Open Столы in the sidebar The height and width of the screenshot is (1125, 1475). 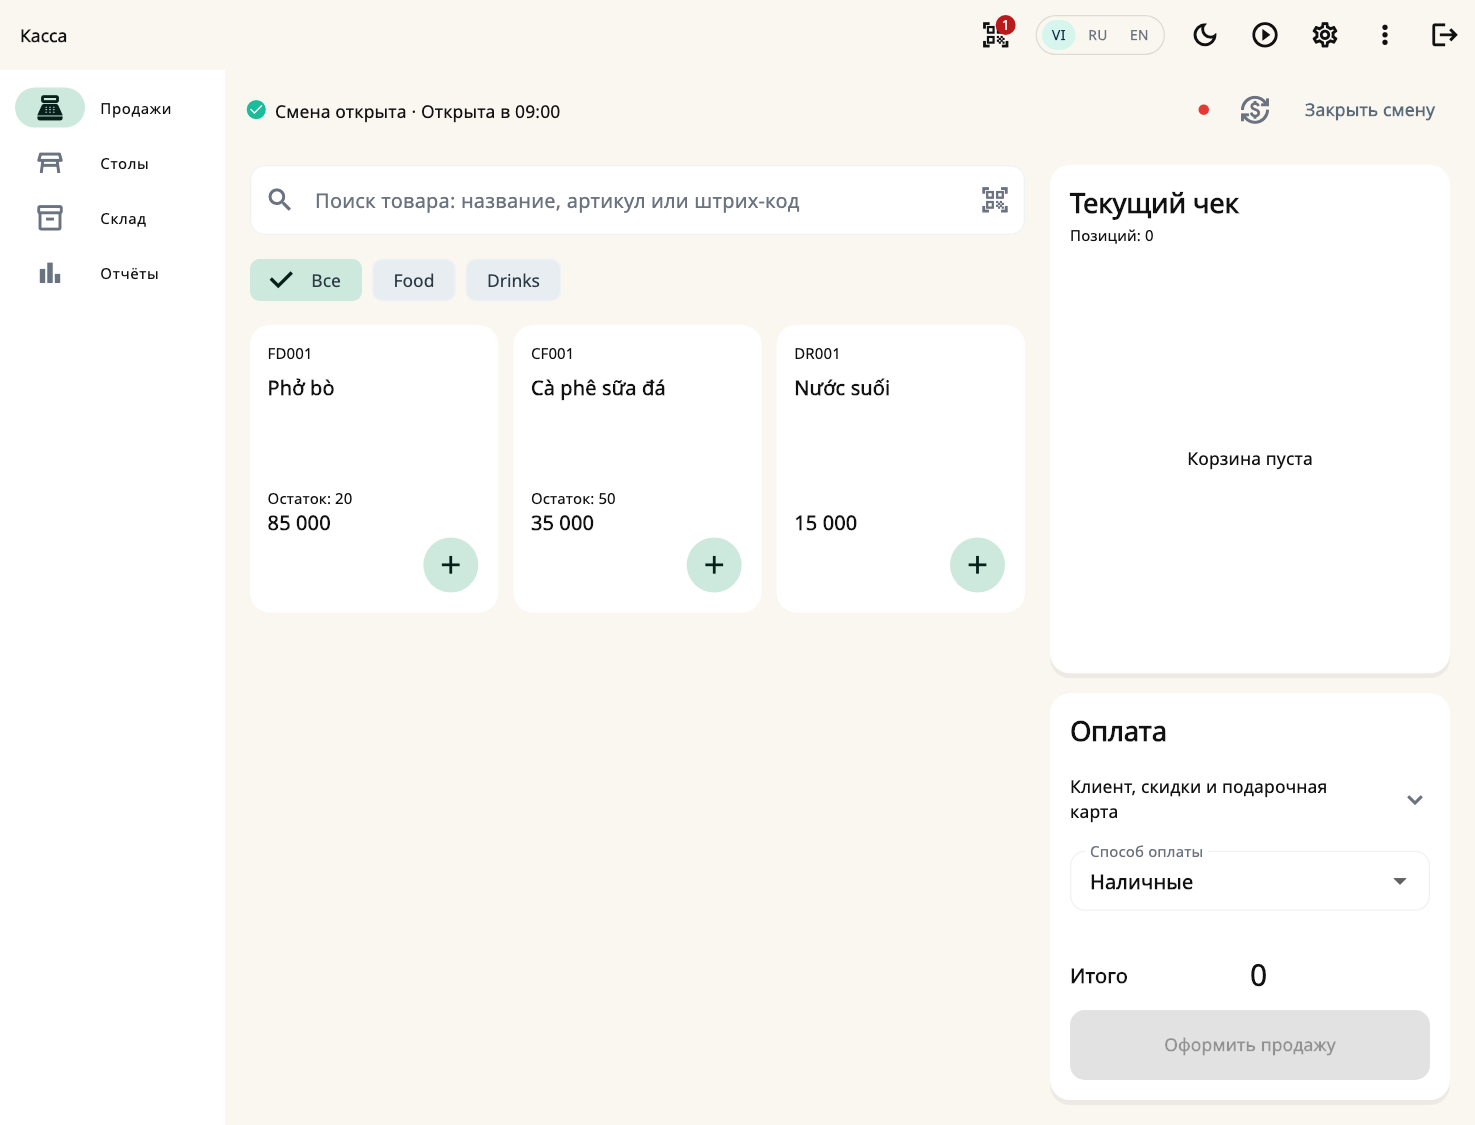(x=112, y=163)
